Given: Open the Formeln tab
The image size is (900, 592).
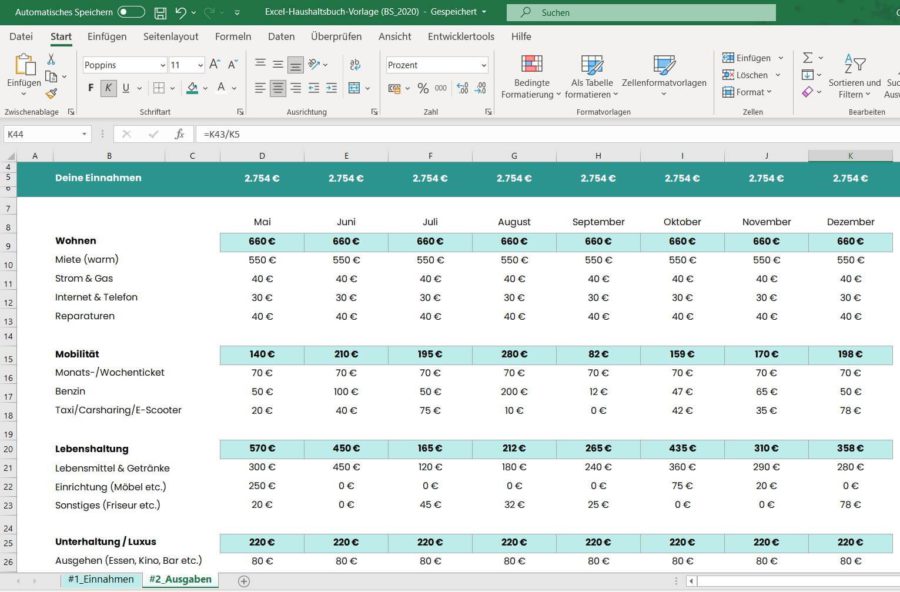Looking at the screenshot, I should point(233,36).
